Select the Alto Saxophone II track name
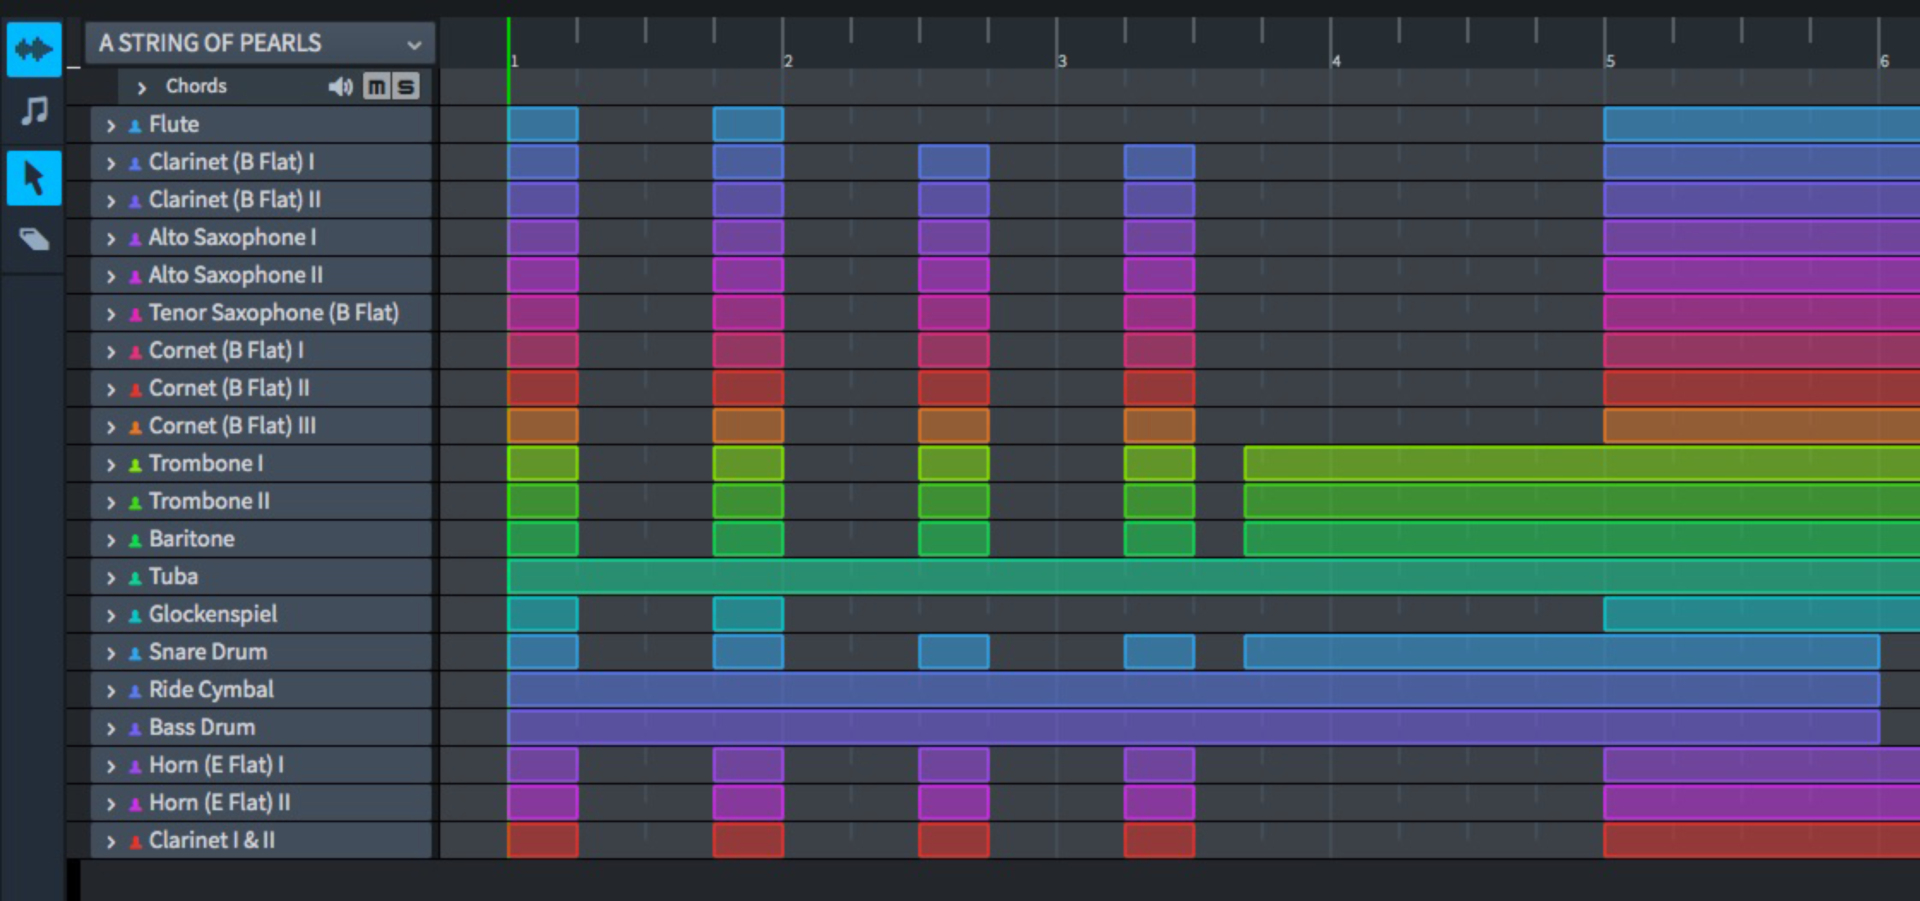This screenshot has height=901, width=1920. tap(236, 275)
